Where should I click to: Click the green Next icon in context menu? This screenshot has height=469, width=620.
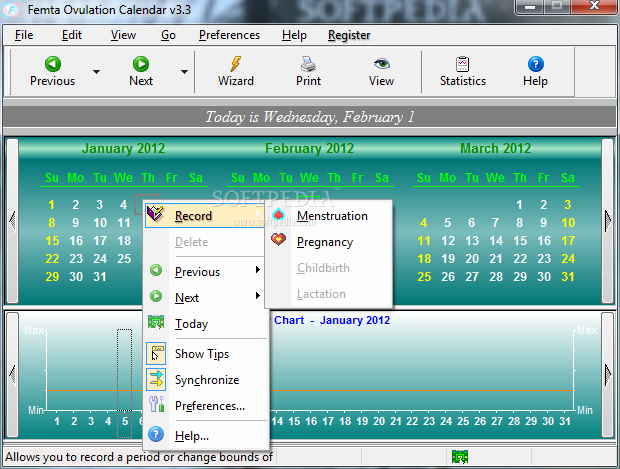click(156, 296)
